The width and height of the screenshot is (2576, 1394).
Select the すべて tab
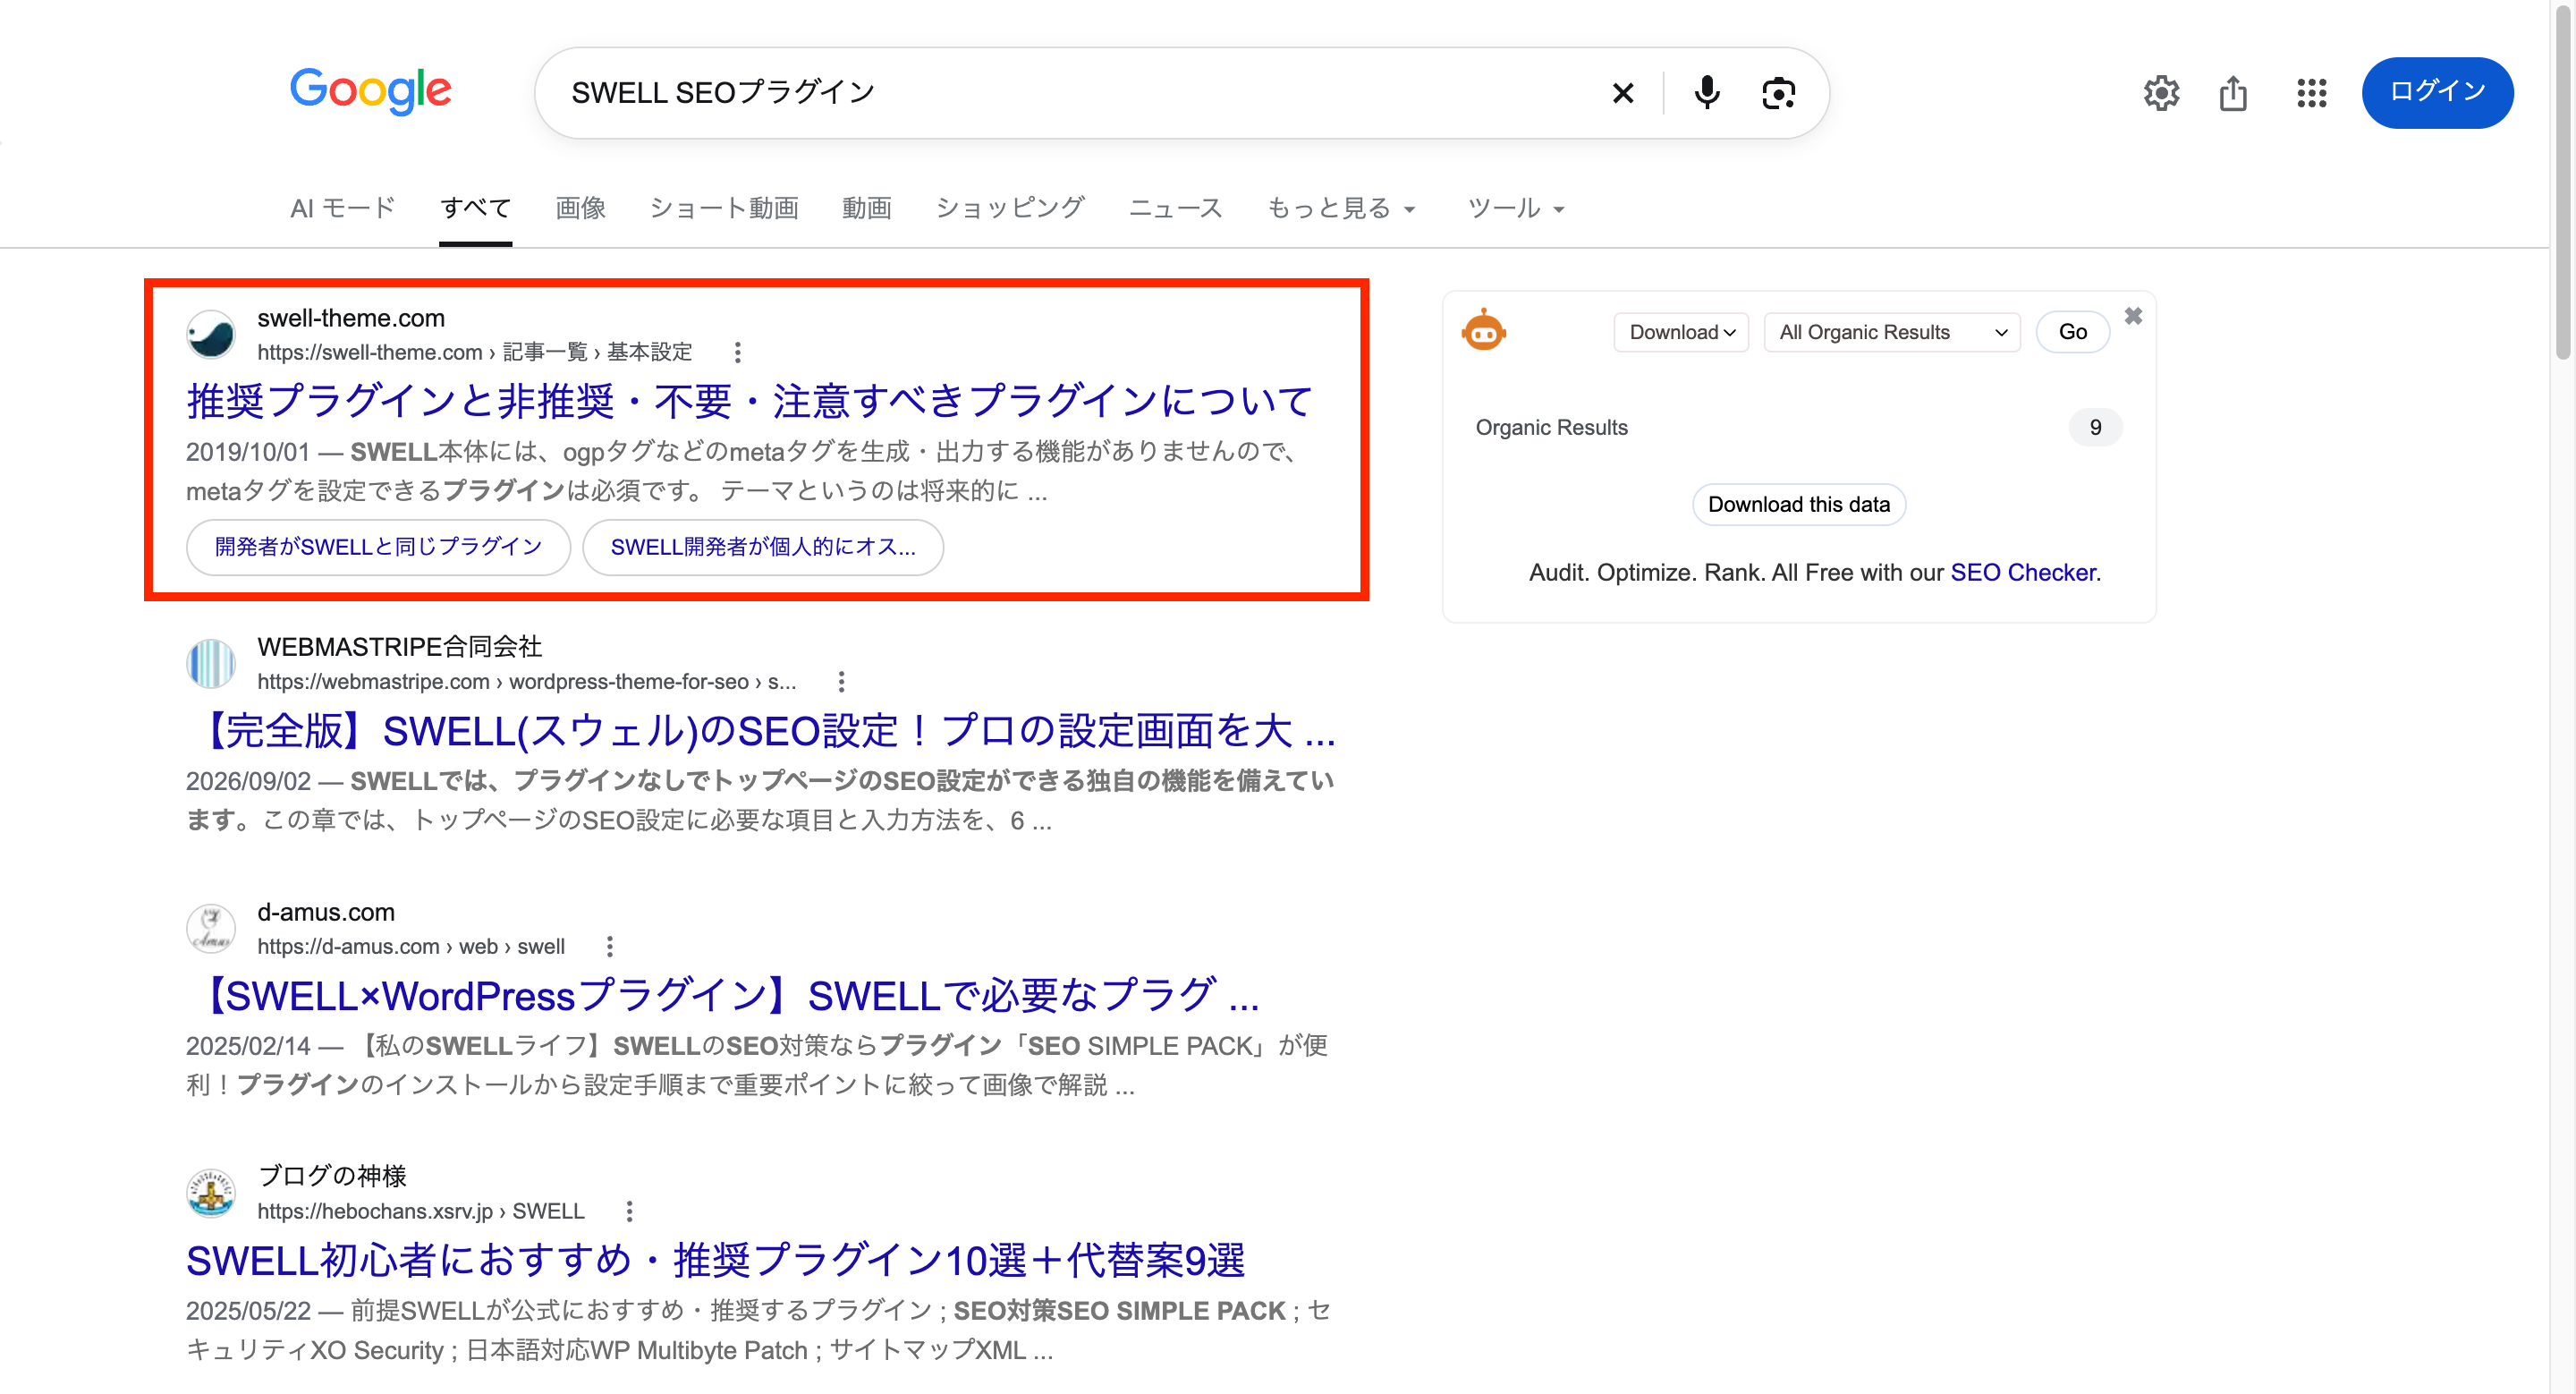(475, 208)
